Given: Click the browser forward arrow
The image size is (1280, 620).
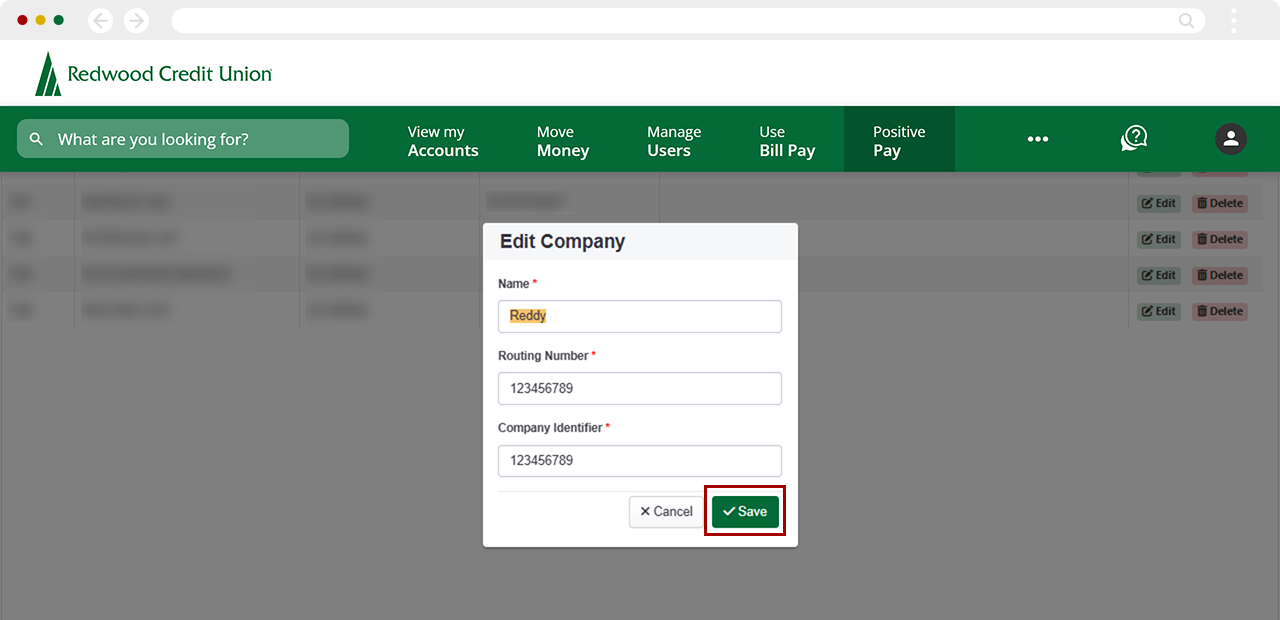Looking at the screenshot, I should [x=136, y=20].
